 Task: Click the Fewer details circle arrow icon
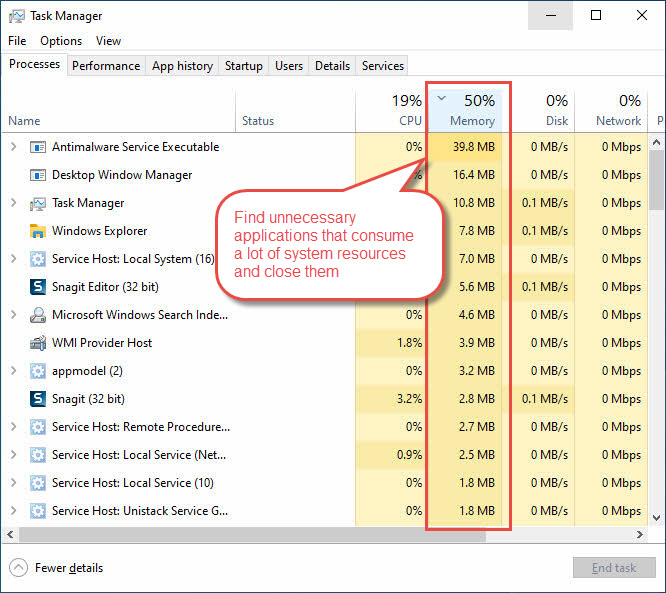pyautogui.click(x=18, y=568)
